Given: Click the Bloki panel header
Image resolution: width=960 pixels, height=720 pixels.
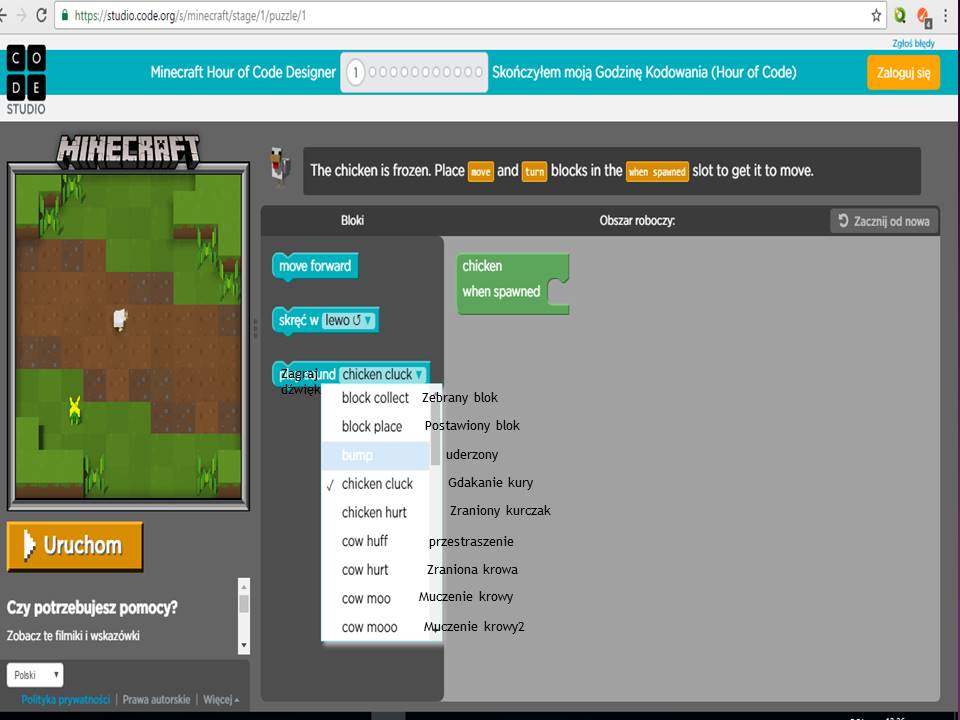Looking at the screenshot, I should coord(352,220).
